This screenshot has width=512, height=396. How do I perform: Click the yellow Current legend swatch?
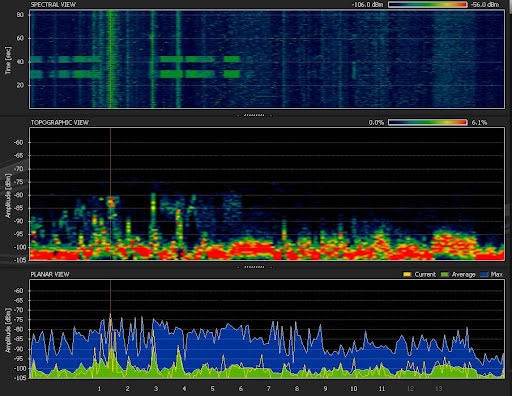407,274
